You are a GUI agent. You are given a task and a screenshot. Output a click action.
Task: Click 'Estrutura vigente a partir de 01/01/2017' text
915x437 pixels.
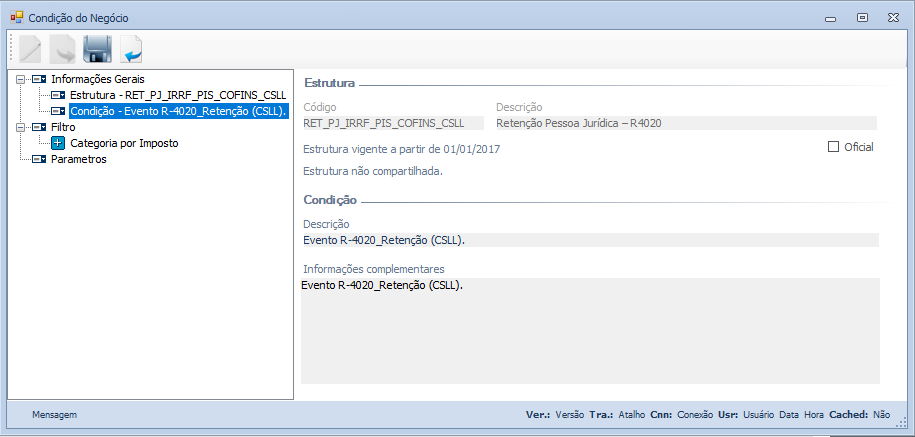point(402,149)
